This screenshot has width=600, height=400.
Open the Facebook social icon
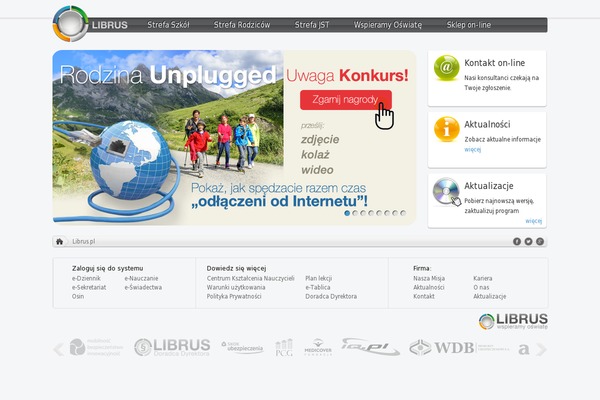tap(517, 242)
